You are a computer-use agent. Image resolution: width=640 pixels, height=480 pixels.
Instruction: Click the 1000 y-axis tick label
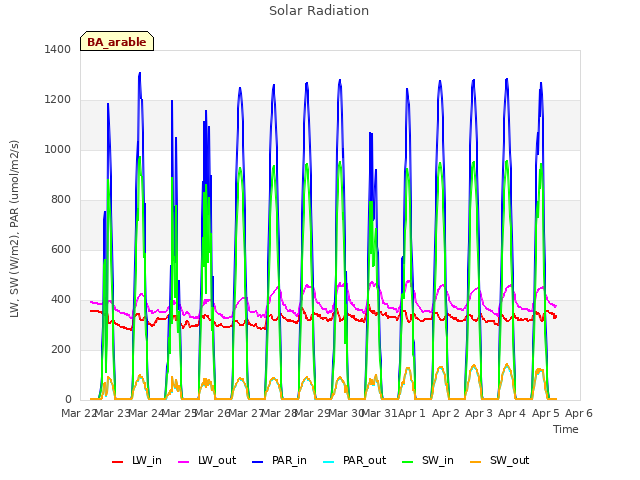[58, 149]
